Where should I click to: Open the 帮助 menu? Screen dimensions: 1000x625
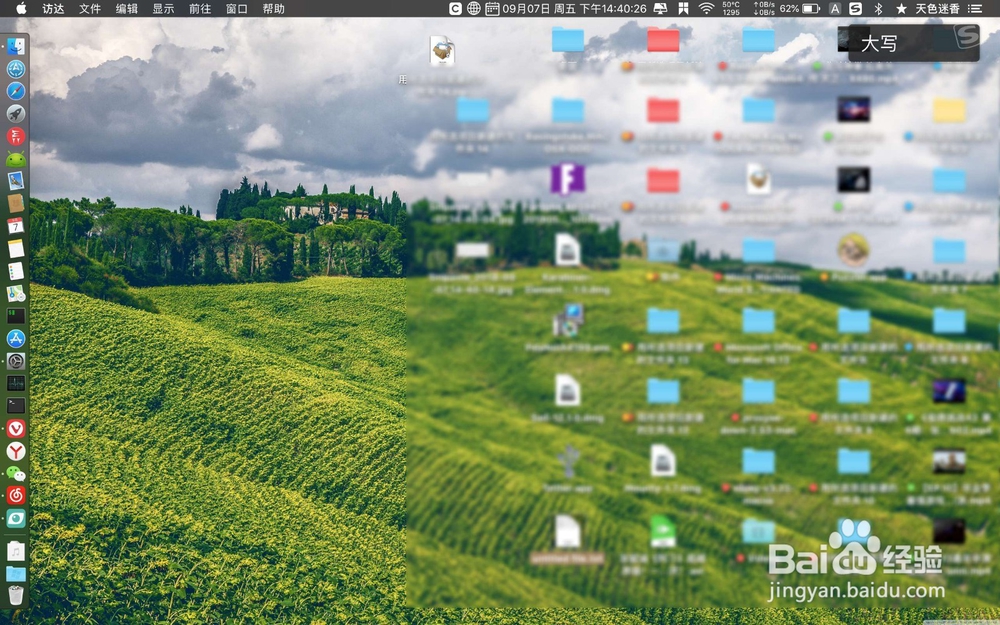click(274, 8)
